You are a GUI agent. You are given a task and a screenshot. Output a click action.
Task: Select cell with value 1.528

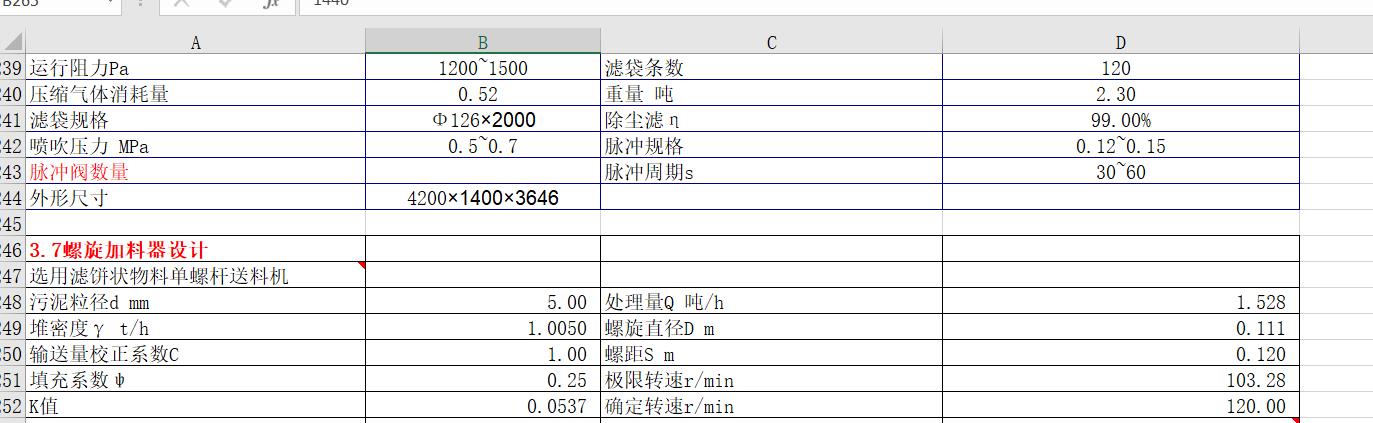point(1121,301)
